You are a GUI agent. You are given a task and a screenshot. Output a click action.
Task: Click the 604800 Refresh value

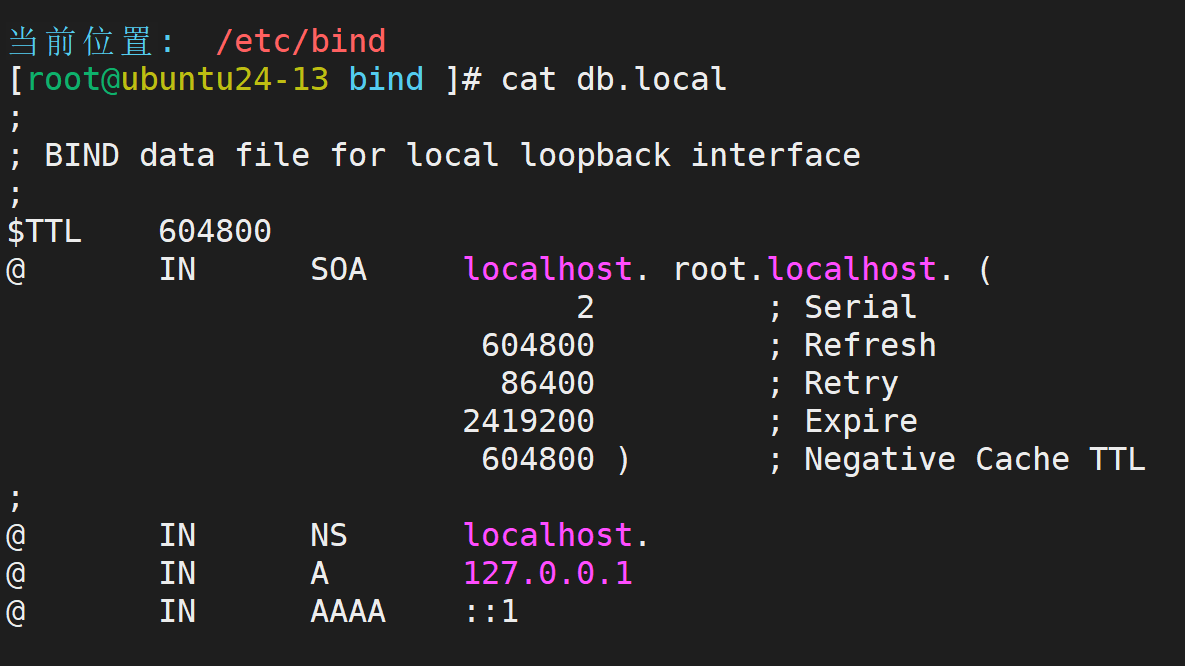pos(538,345)
